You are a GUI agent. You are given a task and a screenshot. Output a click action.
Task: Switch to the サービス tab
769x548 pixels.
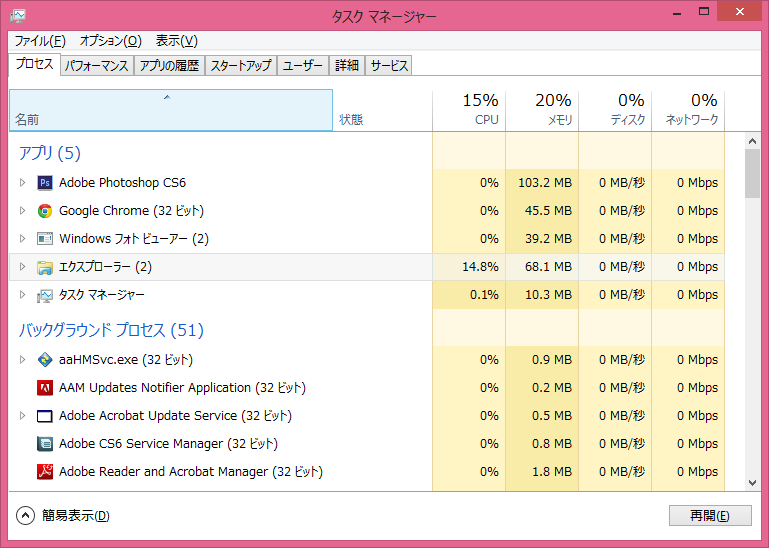point(389,66)
